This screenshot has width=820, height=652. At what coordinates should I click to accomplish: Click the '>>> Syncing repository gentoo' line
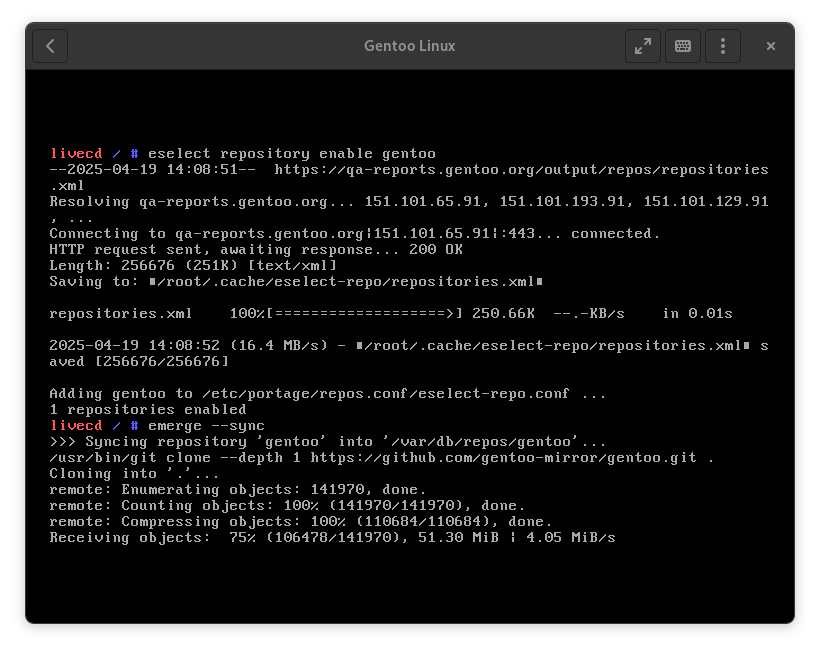[x=327, y=442]
